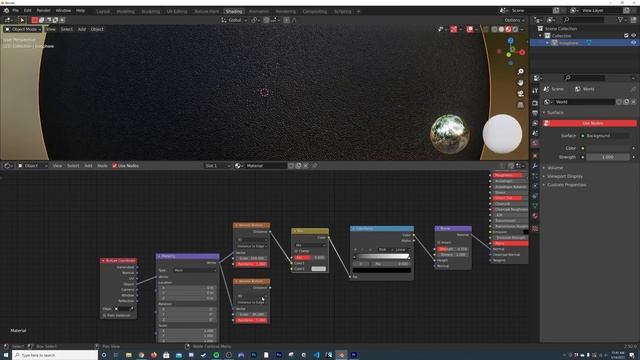640x360 pixels.
Task: Open the Render menu
Action: (x=43, y=10)
